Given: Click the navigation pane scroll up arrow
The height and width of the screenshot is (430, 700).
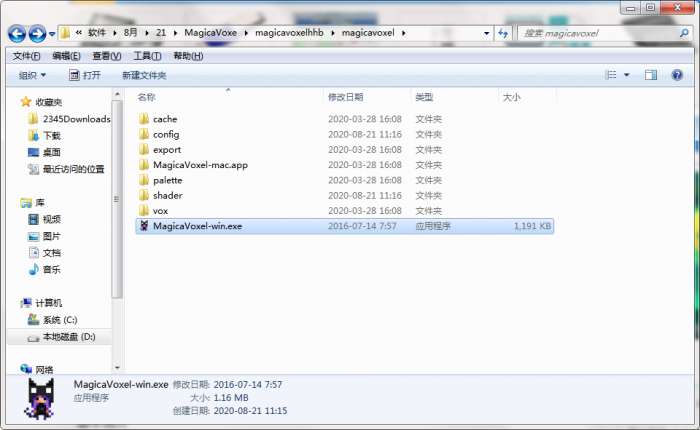Looking at the screenshot, I should [x=117, y=94].
